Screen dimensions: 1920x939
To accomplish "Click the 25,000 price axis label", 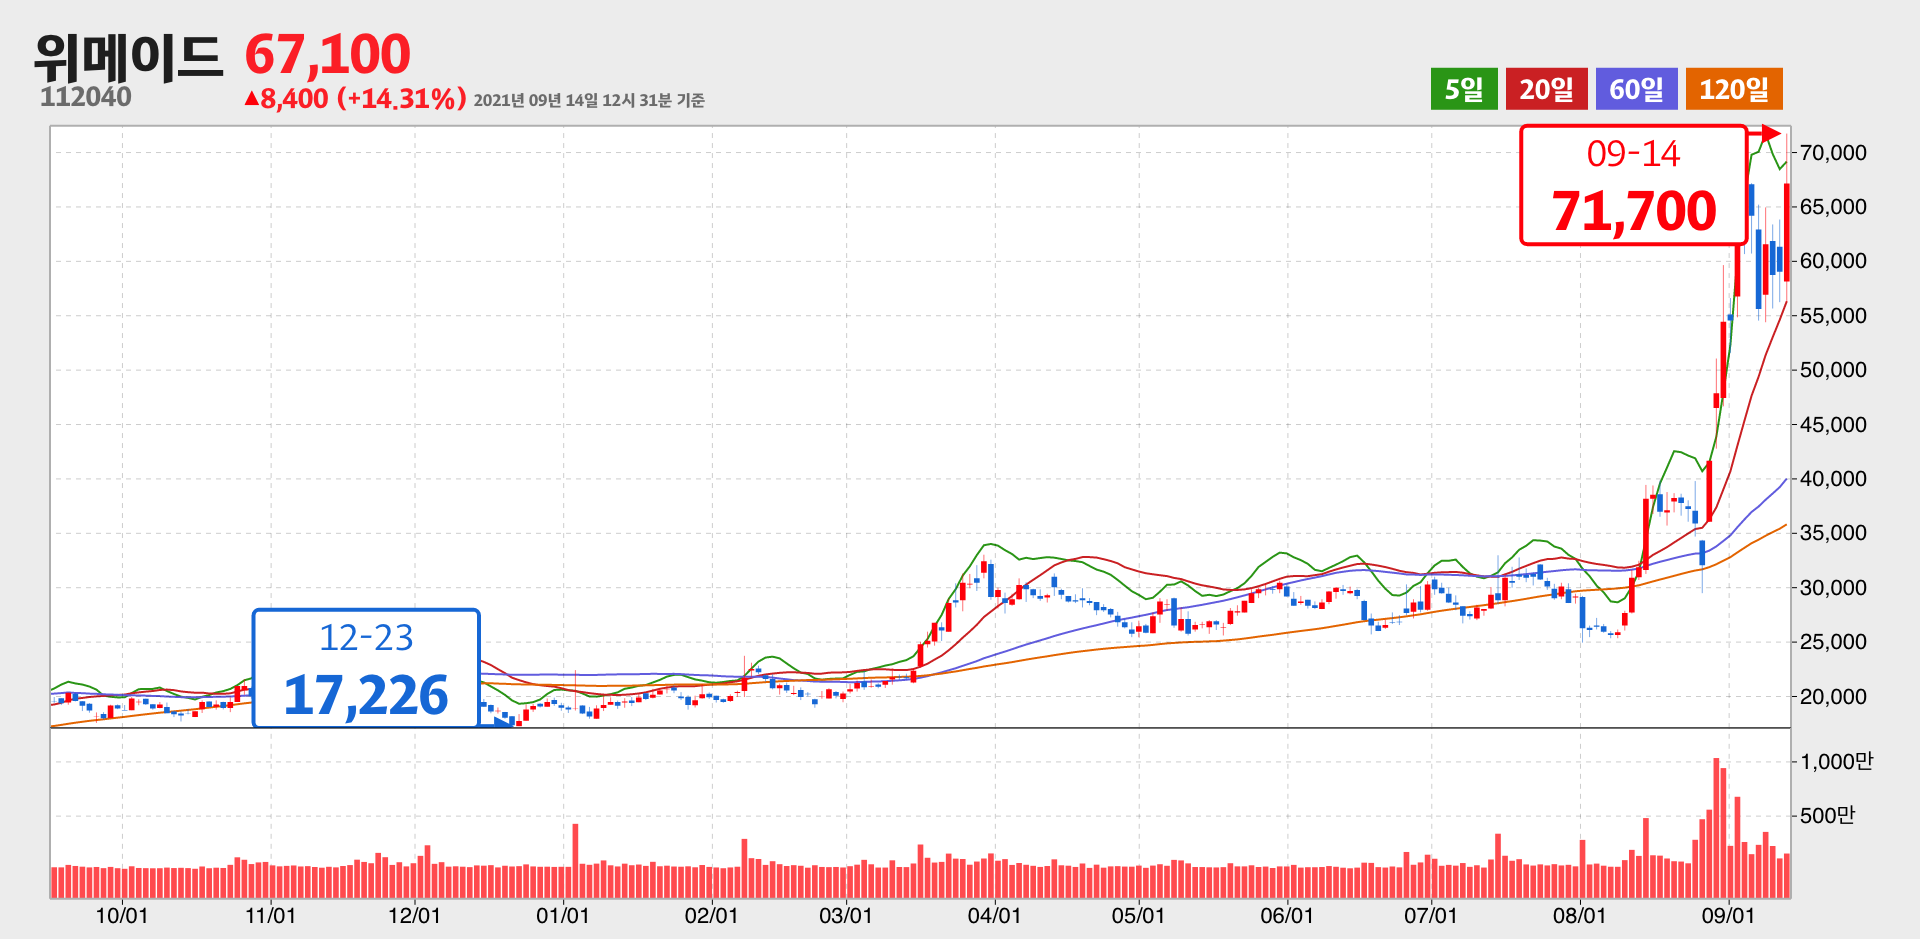I will point(1833,641).
